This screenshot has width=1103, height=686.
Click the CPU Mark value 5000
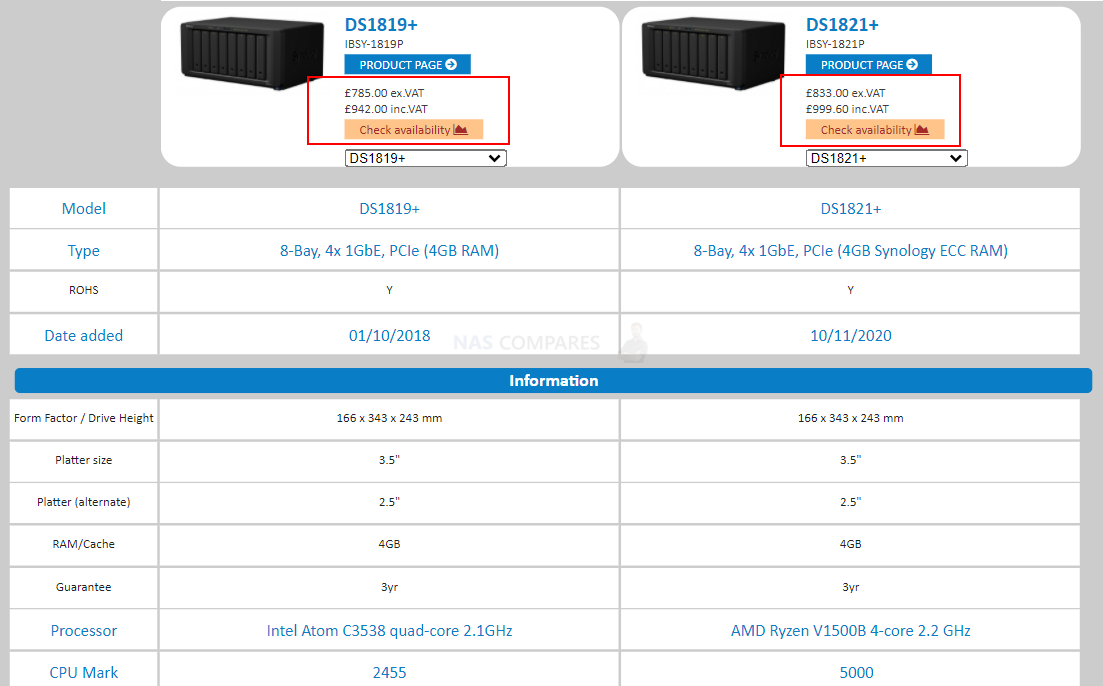(x=856, y=673)
